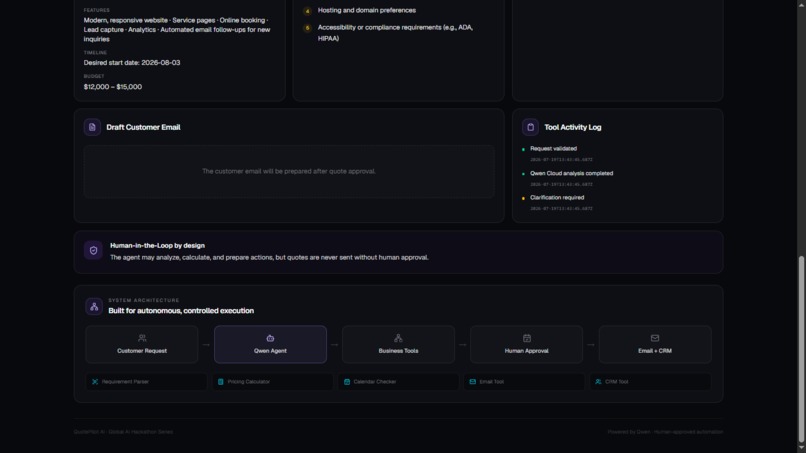Click the CRM Tool person icon
This screenshot has height=453, width=806.
(598, 382)
